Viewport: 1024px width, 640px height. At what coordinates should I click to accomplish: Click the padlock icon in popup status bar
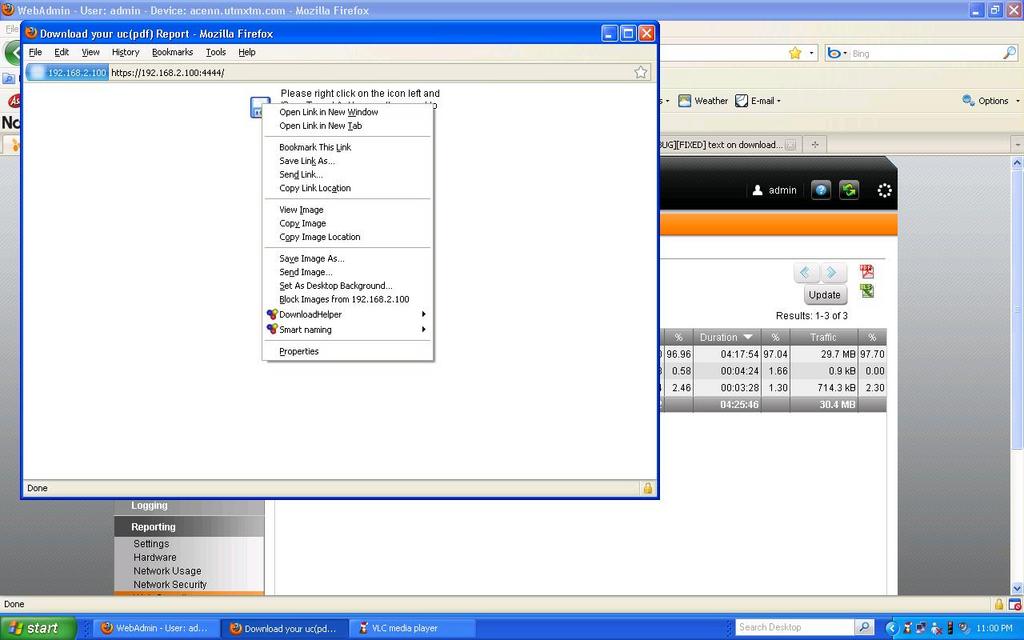[648, 488]
